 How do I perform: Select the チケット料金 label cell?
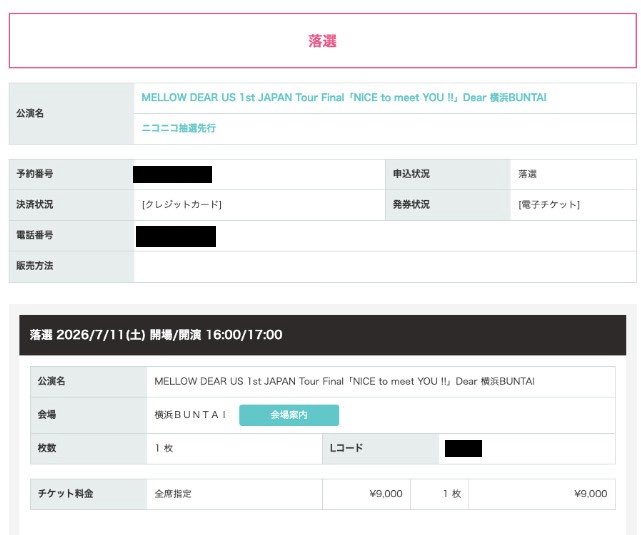coord(89,494)
